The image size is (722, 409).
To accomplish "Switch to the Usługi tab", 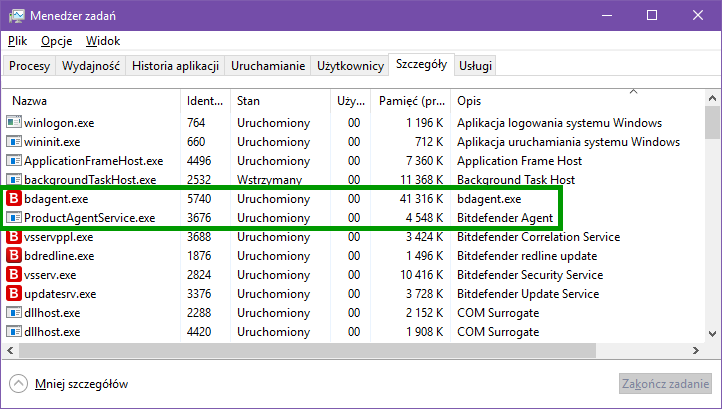I will (x=476, y=66).
